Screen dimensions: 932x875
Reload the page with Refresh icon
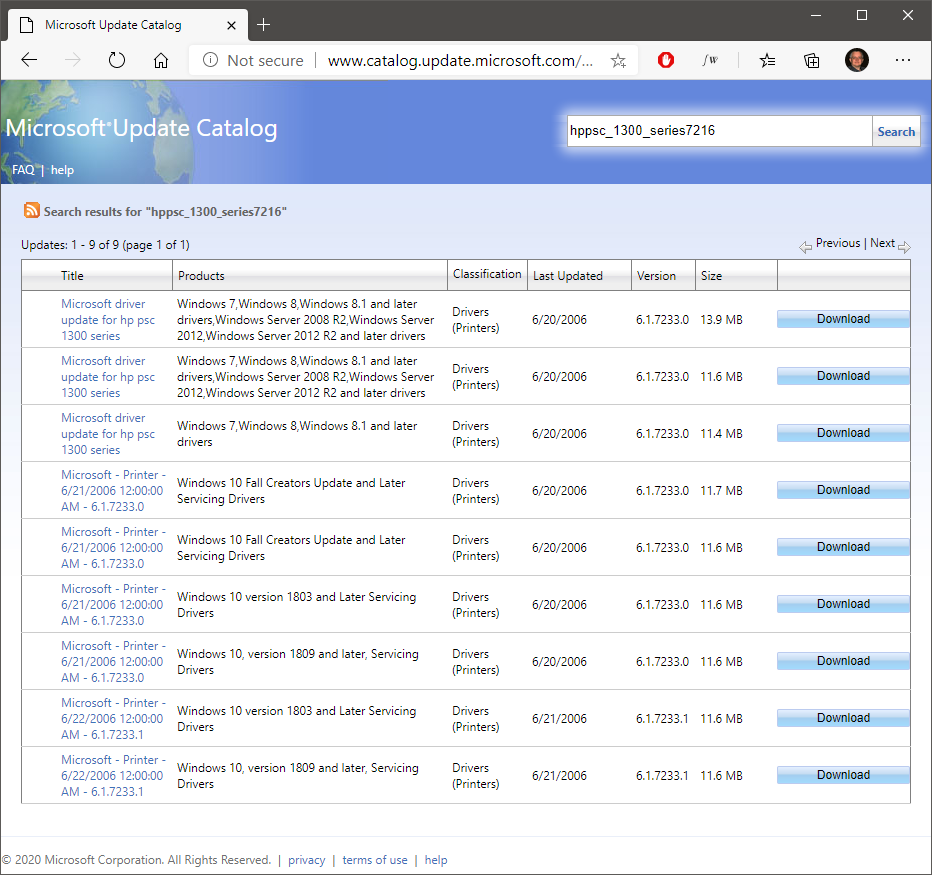click(x=116, y=60)
